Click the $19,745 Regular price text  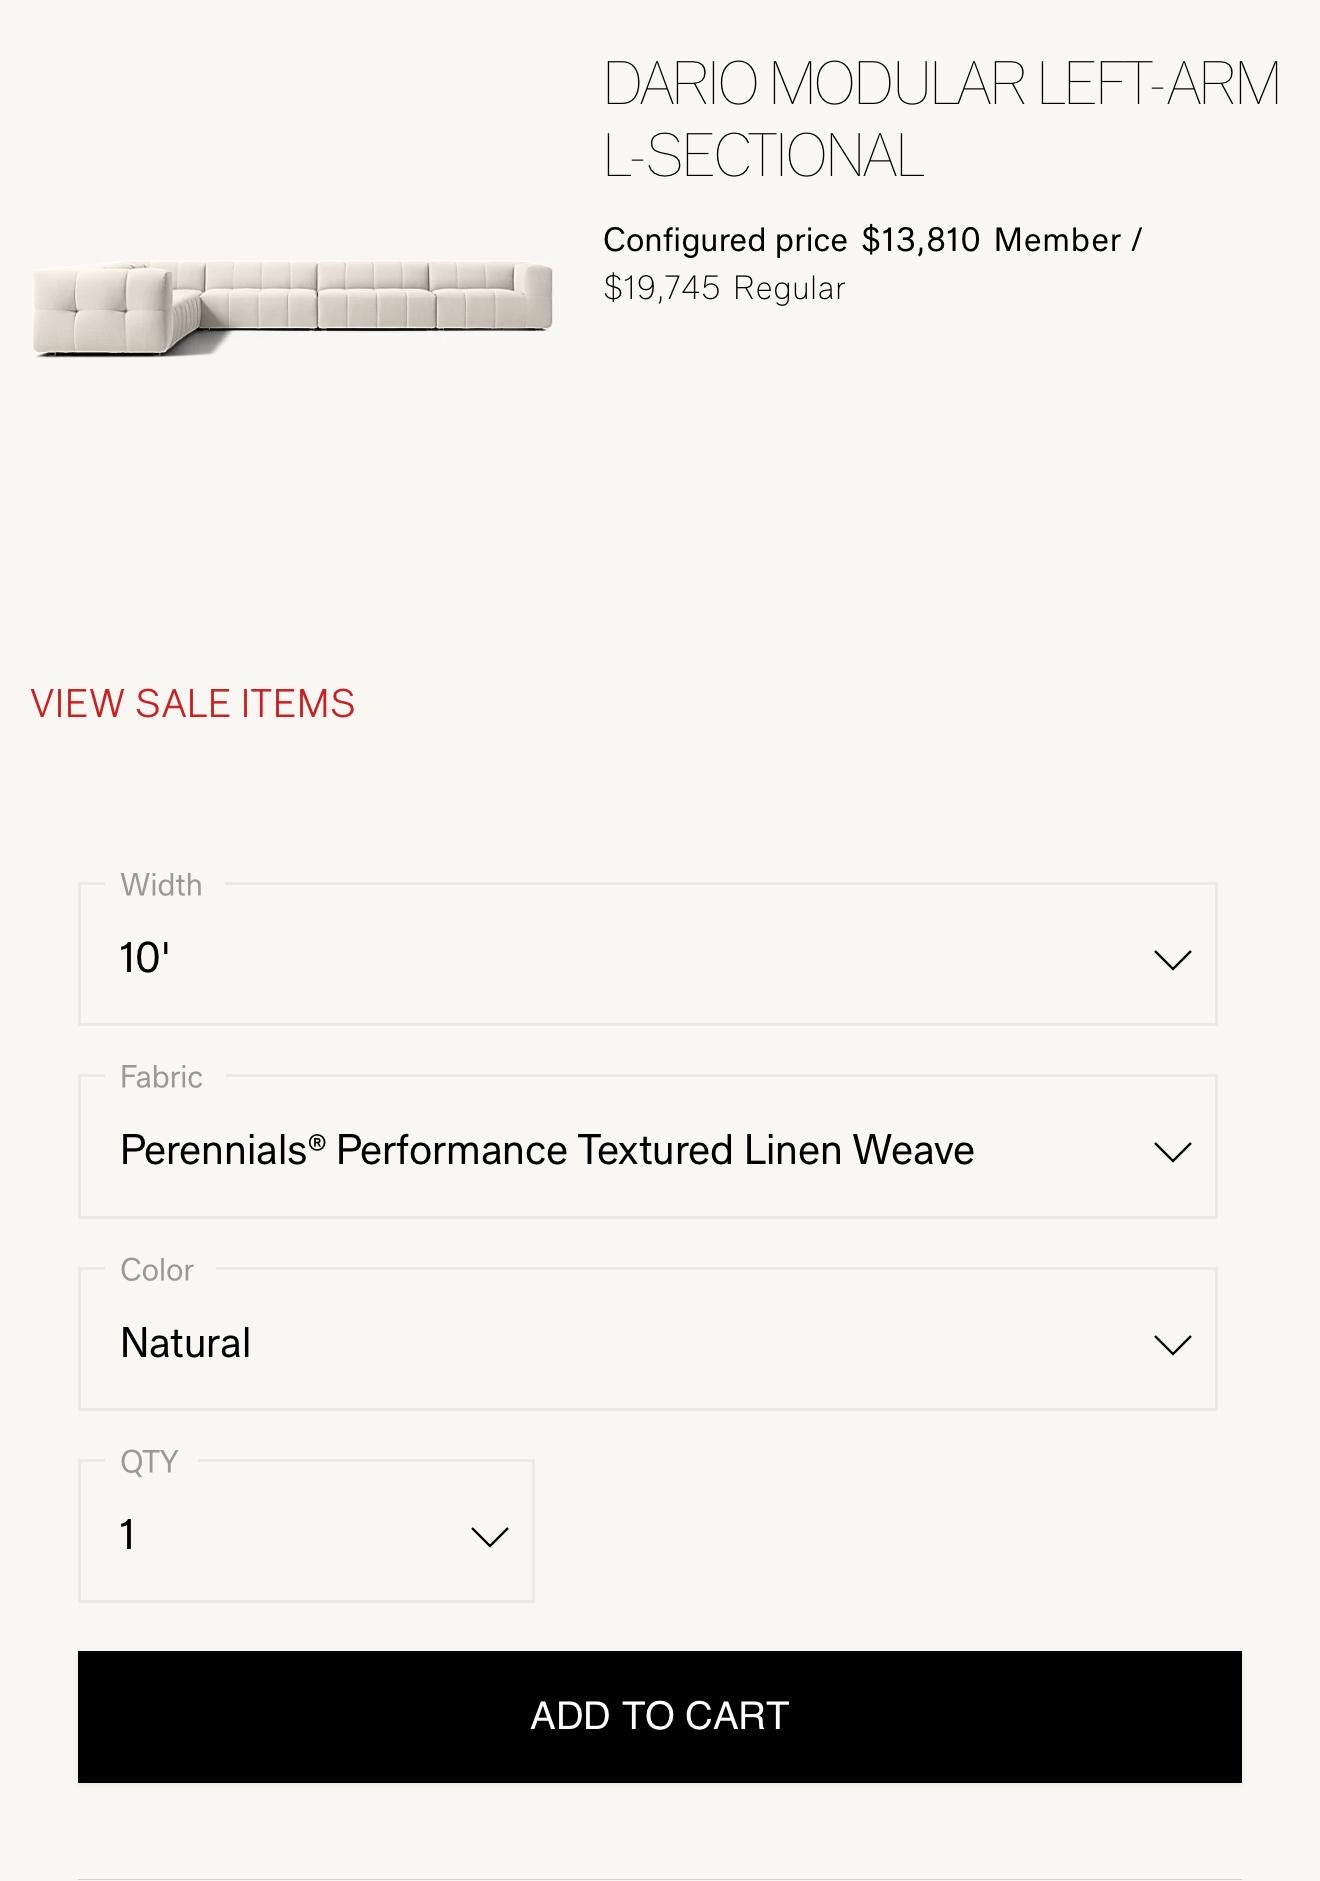(724, 288)
